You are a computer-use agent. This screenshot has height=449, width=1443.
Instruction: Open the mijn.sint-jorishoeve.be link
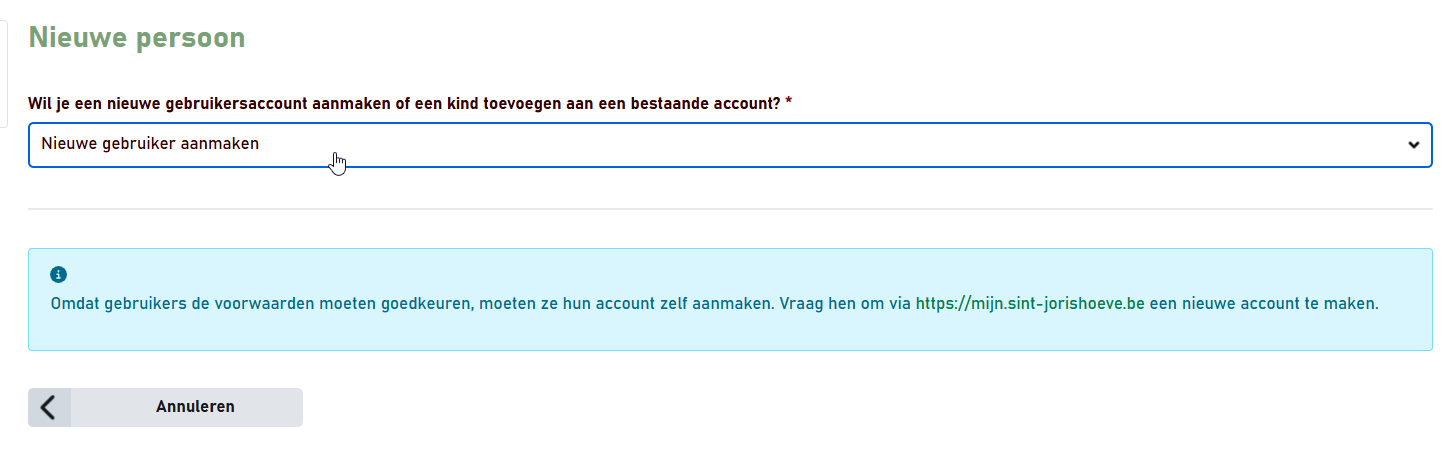[x=1029, y=303]
